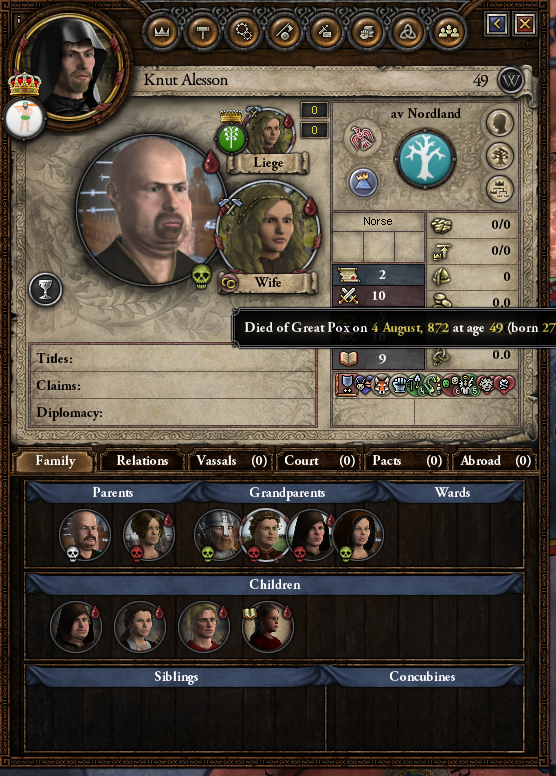Switch to the Vassals tab

pyautogui.click(x=231, y=461)
